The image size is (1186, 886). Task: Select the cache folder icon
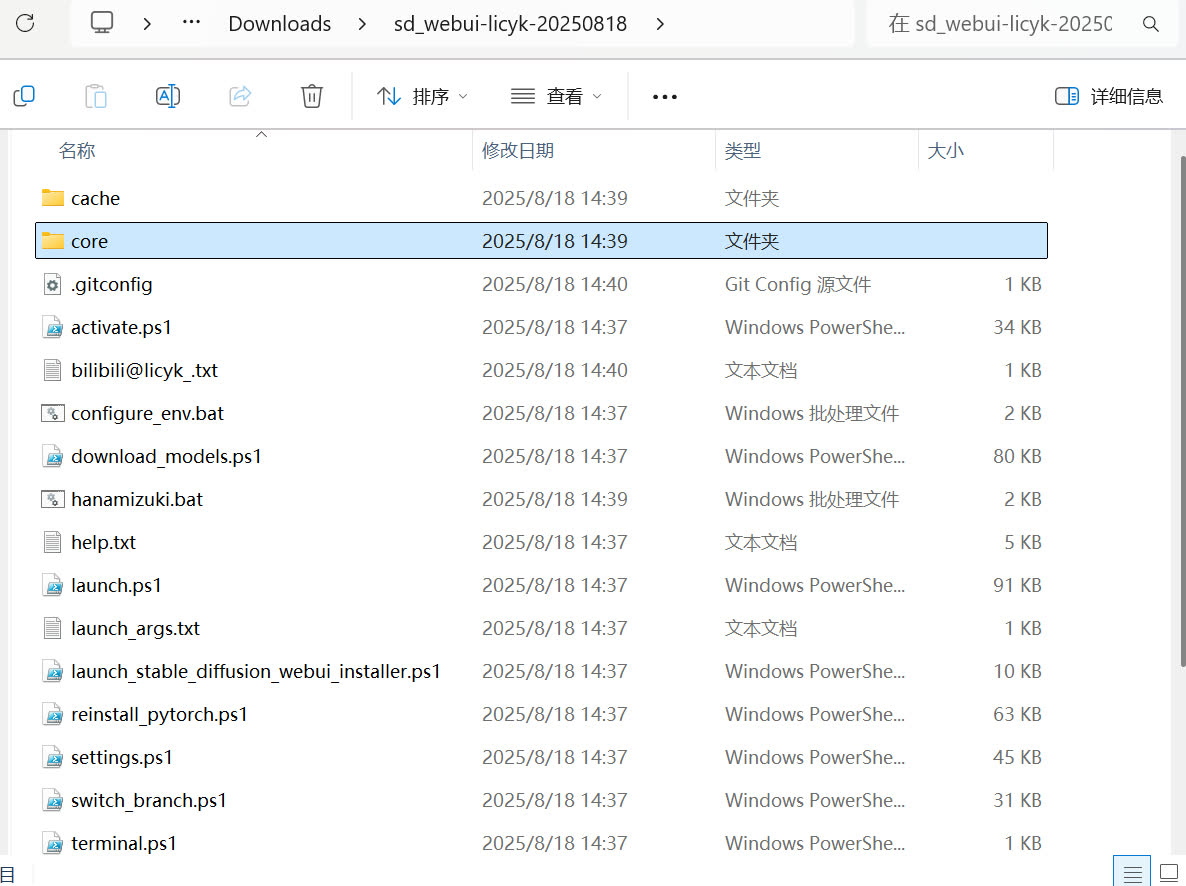click(52, 197)
